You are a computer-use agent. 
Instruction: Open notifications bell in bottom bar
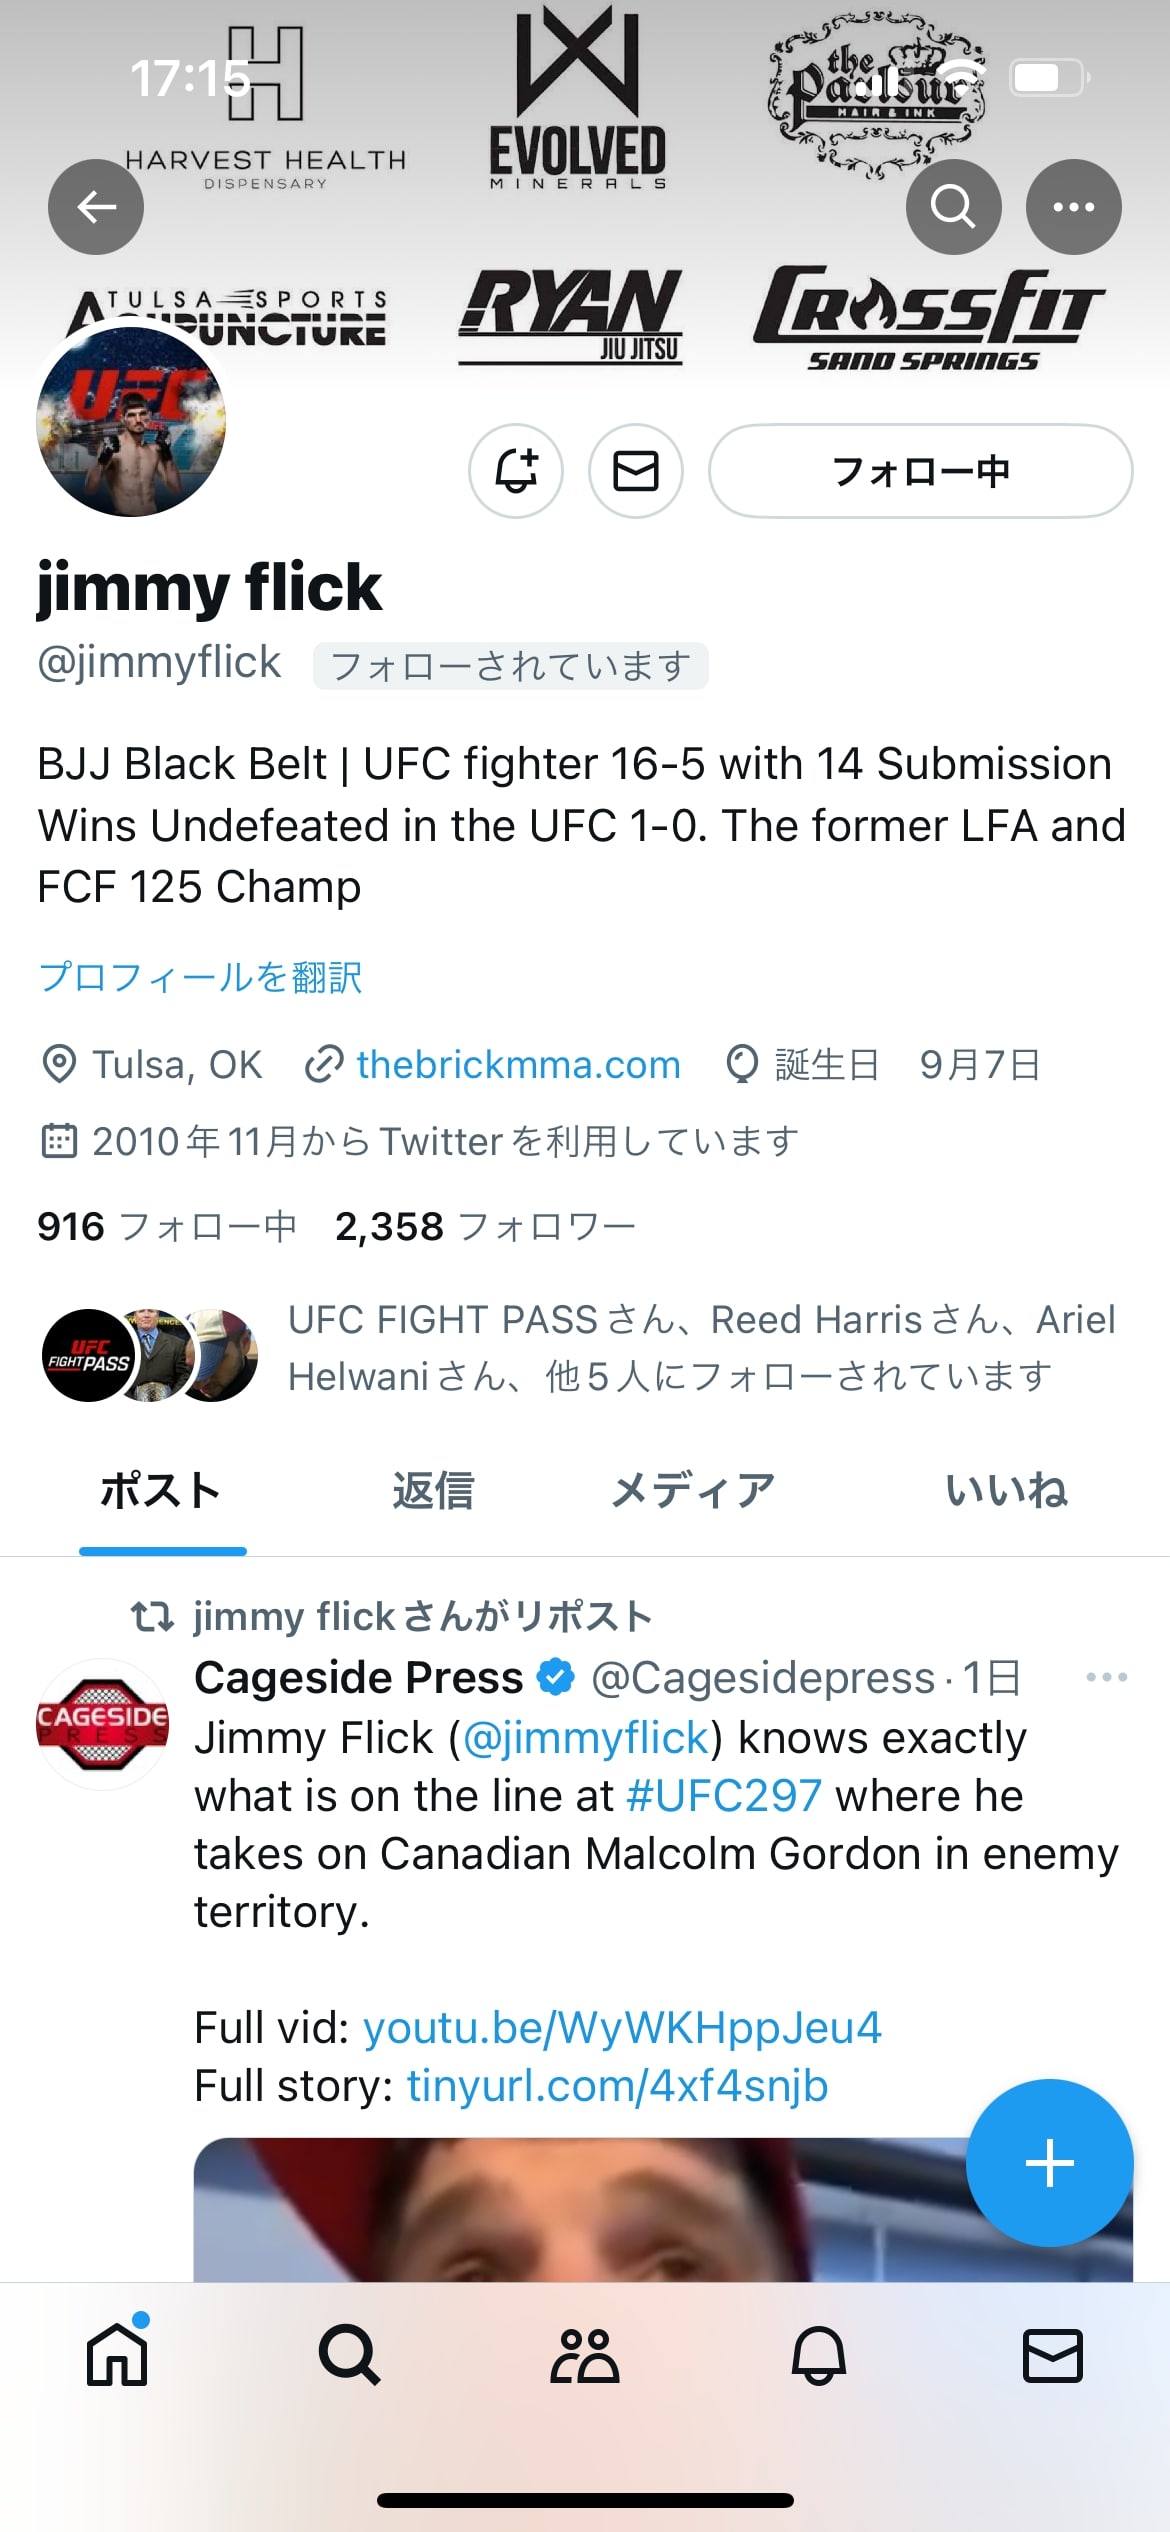pos(819,2355)
